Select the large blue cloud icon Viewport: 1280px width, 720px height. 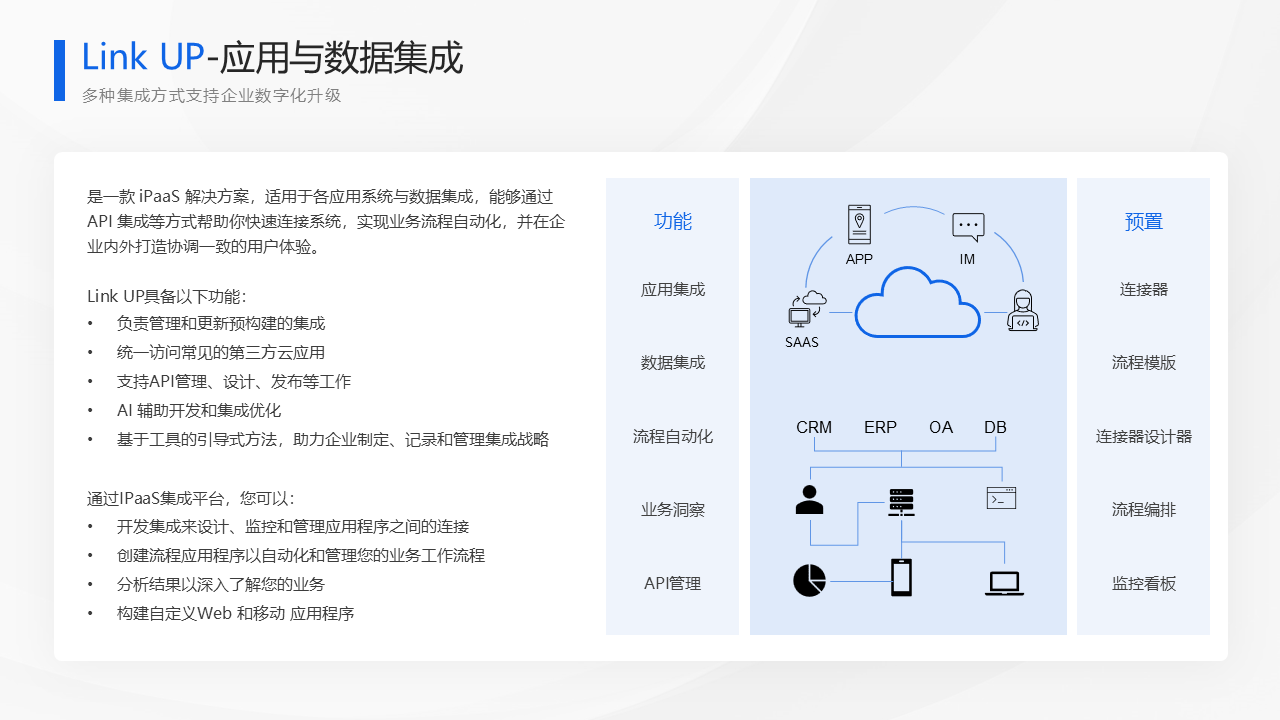coord(918,302)
